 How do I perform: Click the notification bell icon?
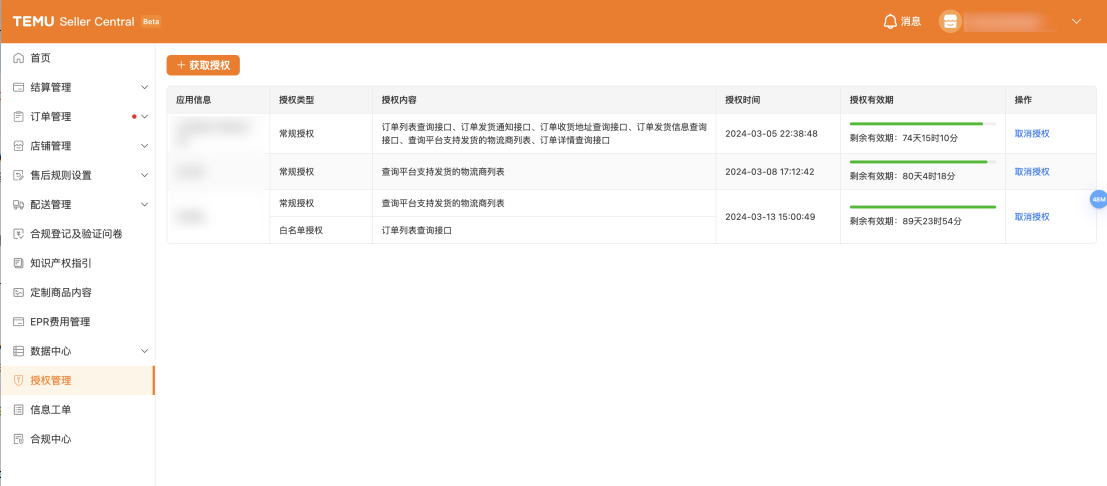pyautogui.click(x=890, y=21)
